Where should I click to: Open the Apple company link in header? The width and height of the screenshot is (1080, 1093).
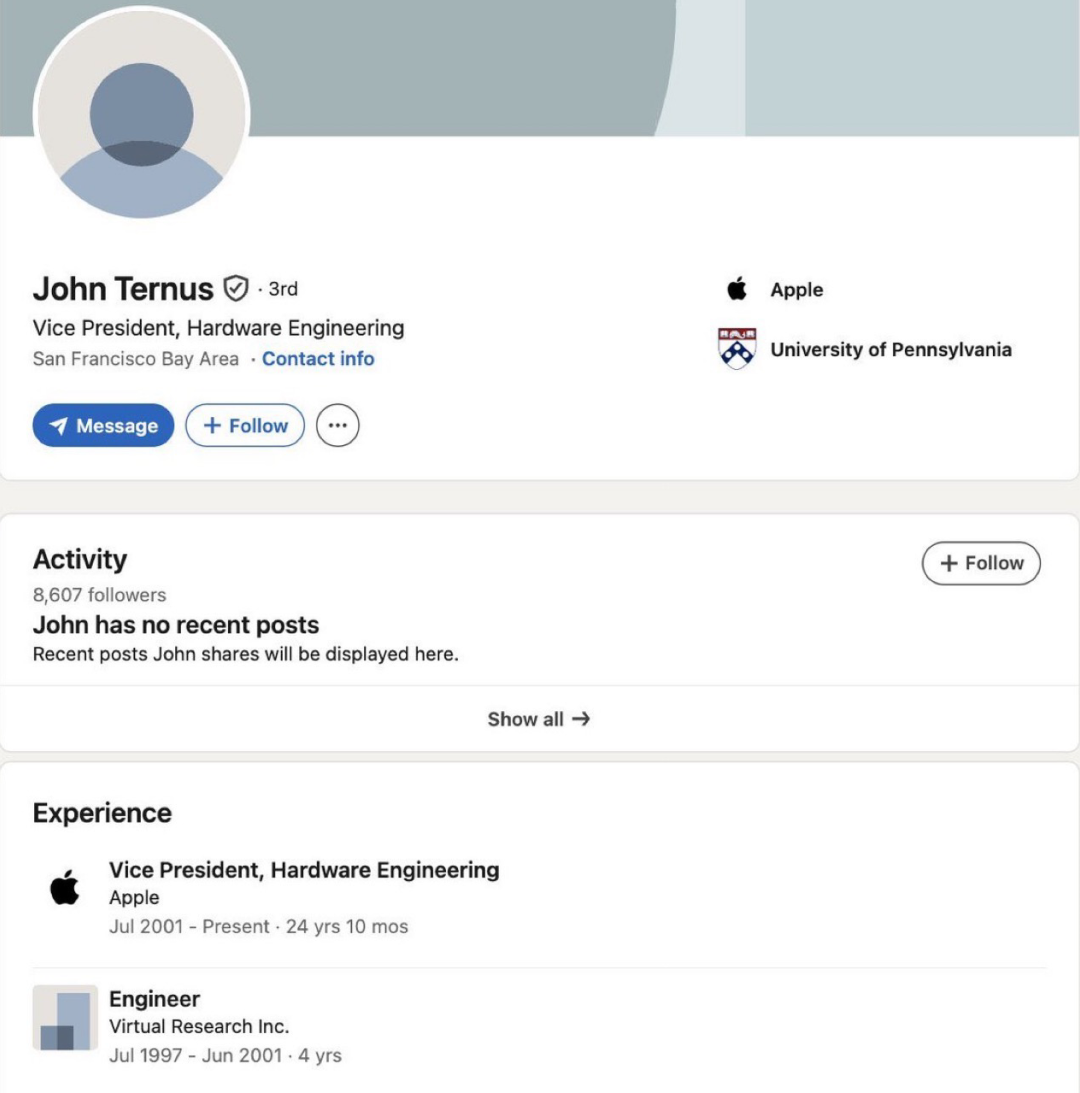coord(796,289)
